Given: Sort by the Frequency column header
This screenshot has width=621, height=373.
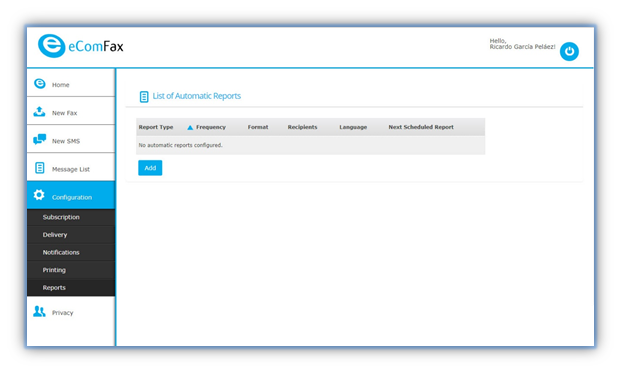Looking at the screenshot, I should coord(211,127).
